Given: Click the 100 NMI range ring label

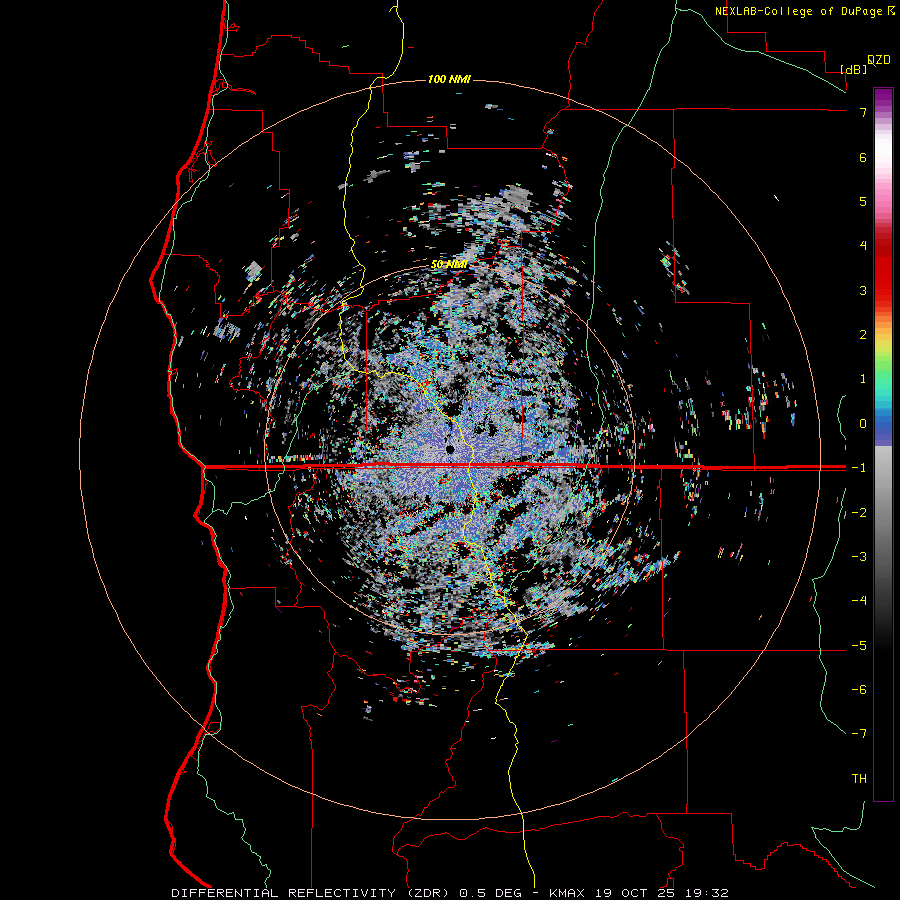Looking at the screenshot, I should 449,79.
